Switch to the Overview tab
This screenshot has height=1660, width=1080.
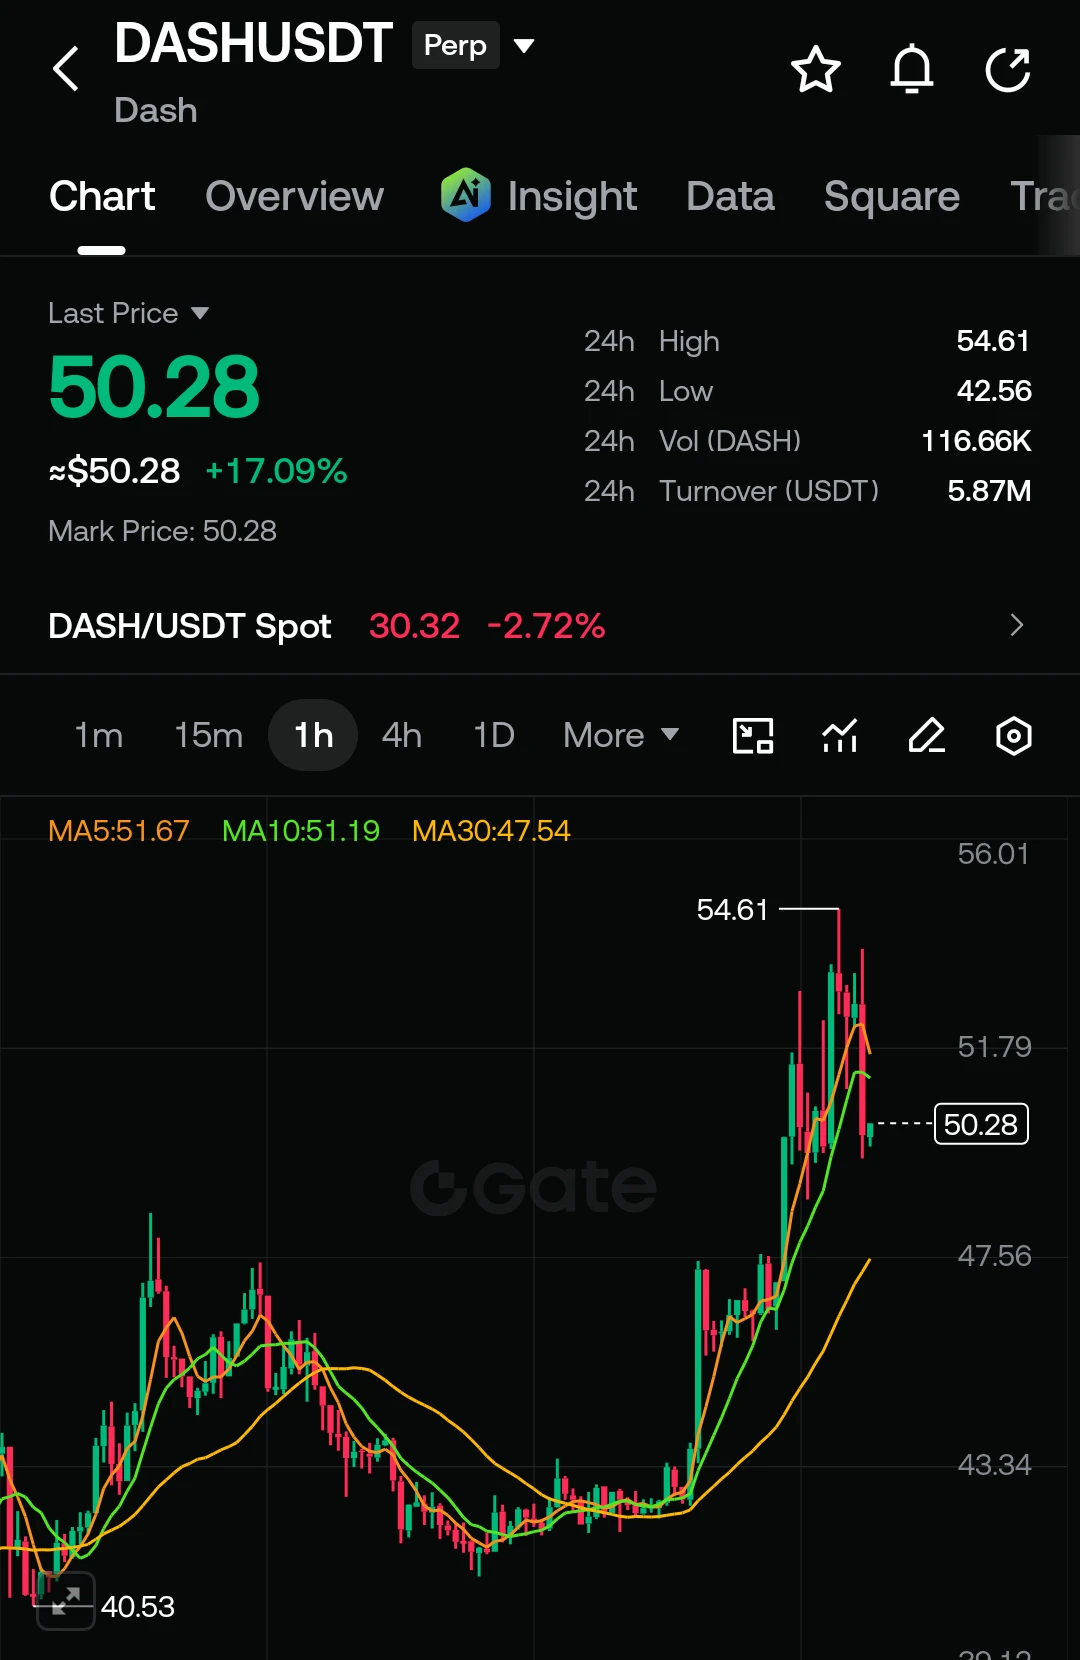[x=295, y=196]
